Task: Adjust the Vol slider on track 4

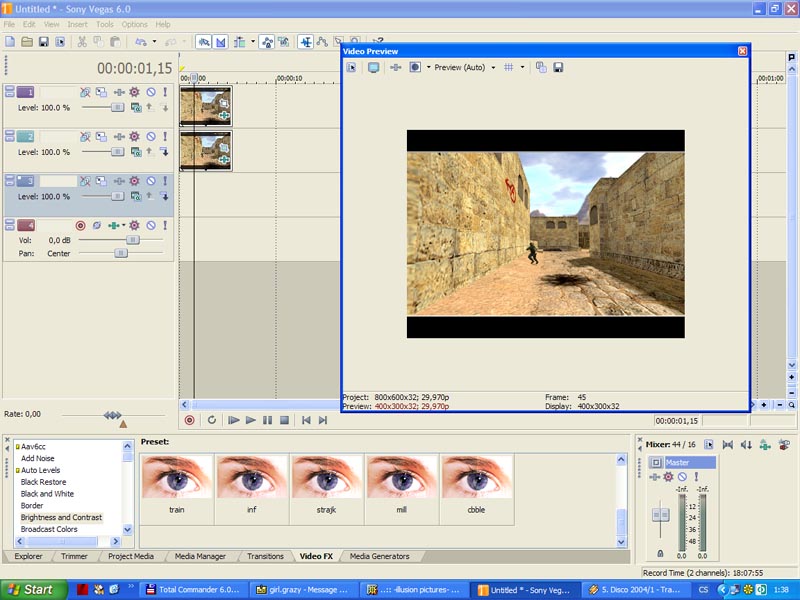Action: (133, 240)
